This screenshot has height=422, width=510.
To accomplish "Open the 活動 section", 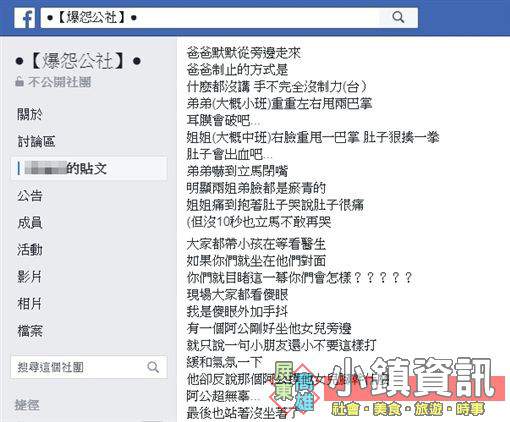I will pos(30,250).
